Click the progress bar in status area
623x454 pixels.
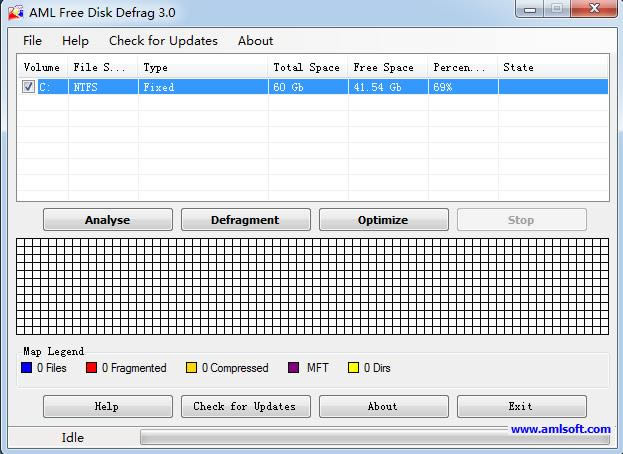click(x=375, y=438)
